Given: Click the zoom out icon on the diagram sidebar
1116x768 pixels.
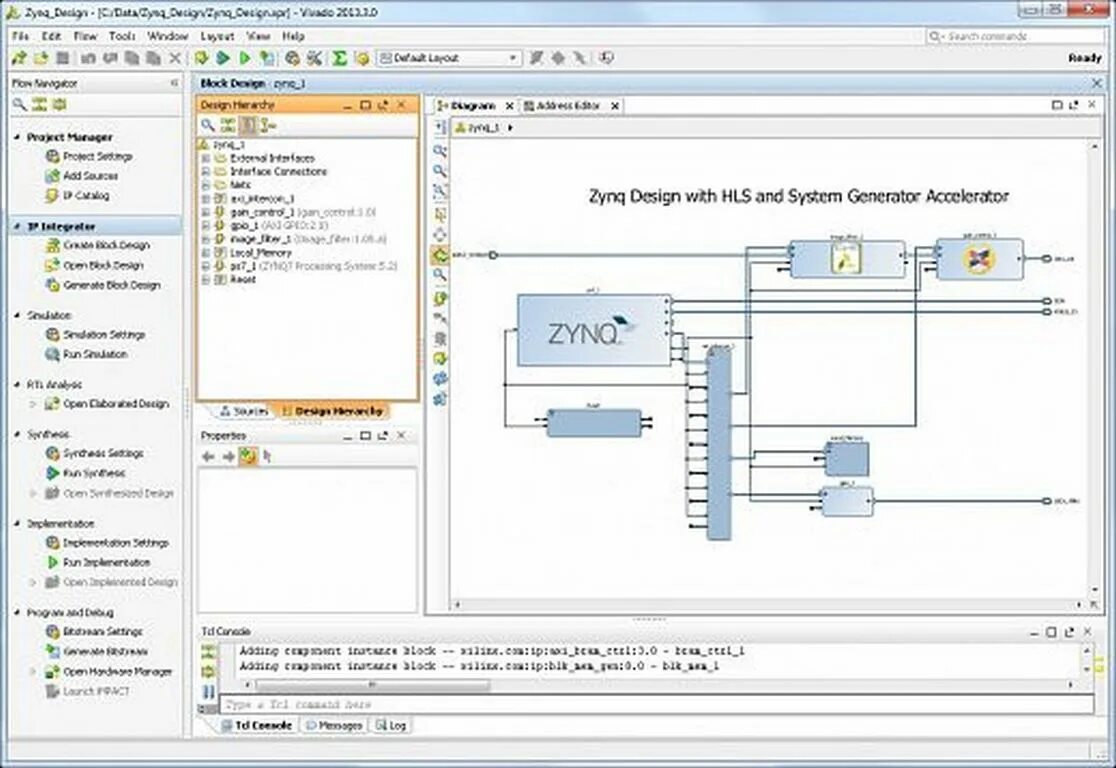Looking at the screenshot, I should 440,171.
